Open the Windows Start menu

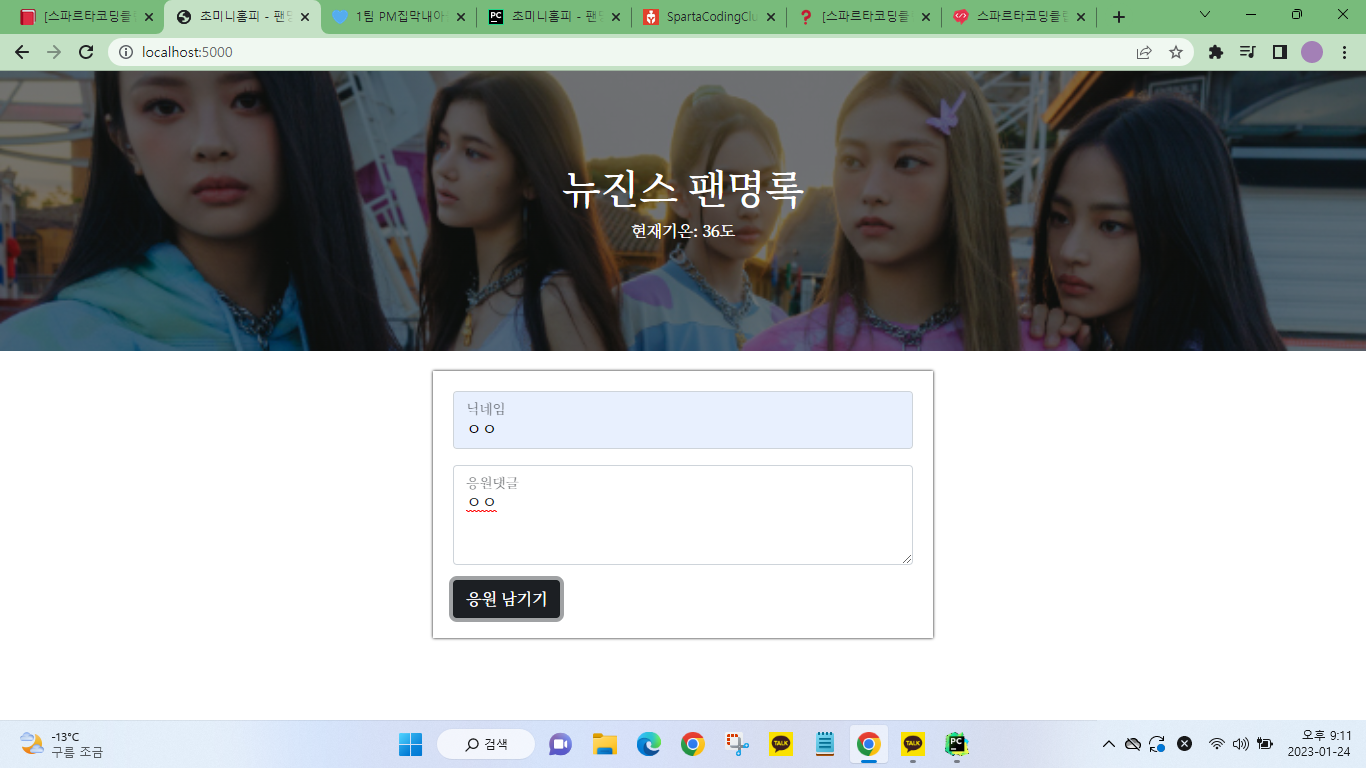tap(410, 744)
